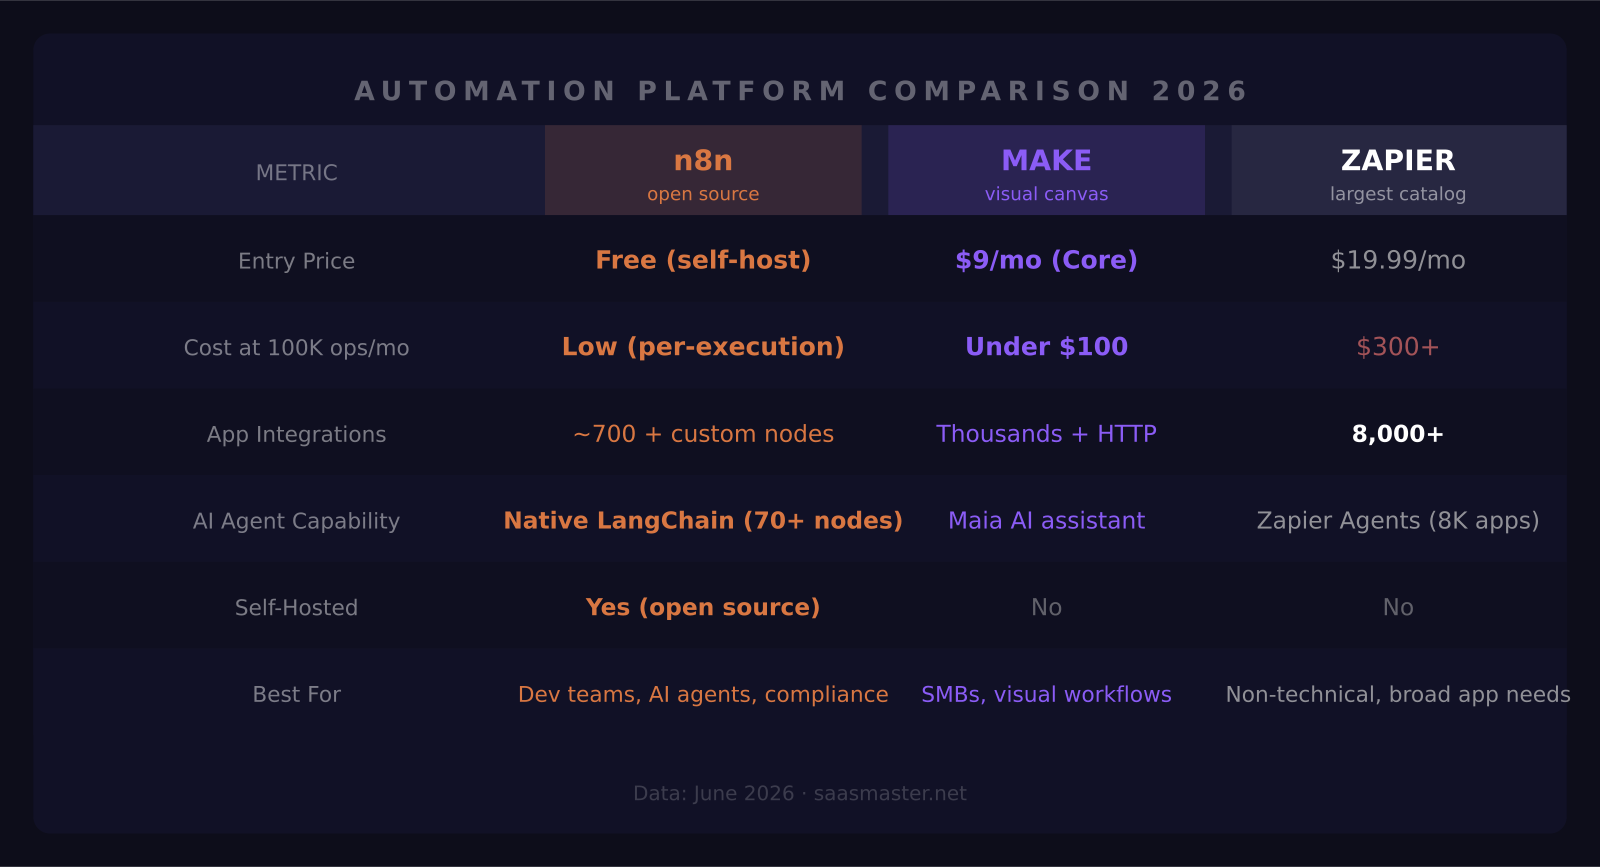Select the n8n open source column header
Screen dimensions: 1600x867
coord(703,170)
